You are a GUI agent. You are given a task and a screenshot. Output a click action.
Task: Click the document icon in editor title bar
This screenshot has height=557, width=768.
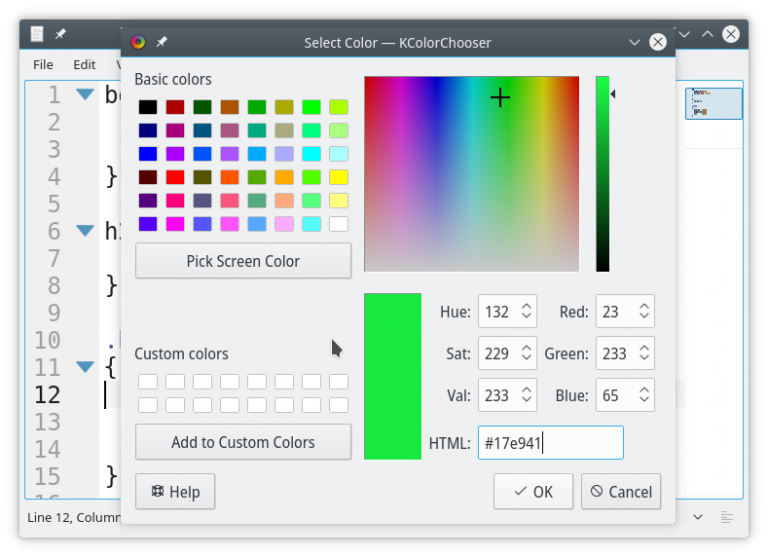[37, 33]
